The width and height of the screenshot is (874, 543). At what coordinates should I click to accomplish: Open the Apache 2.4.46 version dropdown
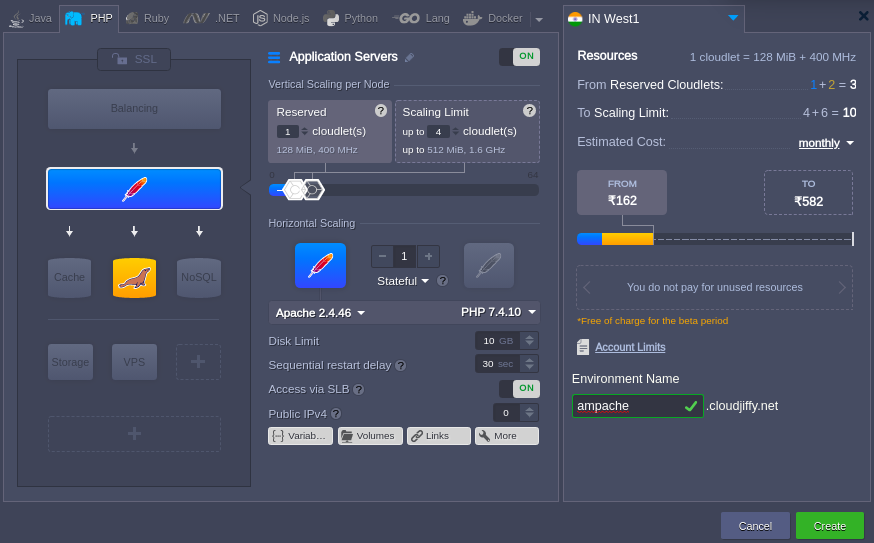(321, 313)
